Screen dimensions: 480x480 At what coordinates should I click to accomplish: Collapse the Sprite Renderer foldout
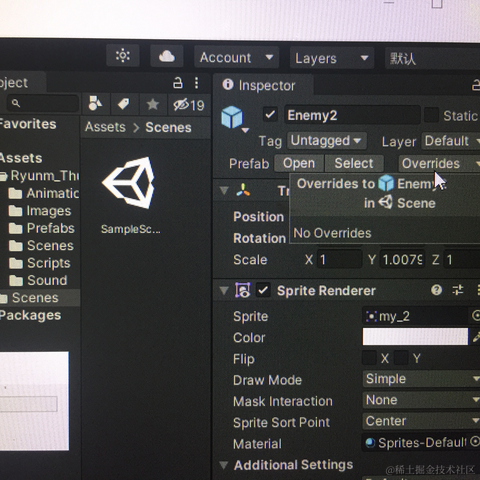[224, 291]
